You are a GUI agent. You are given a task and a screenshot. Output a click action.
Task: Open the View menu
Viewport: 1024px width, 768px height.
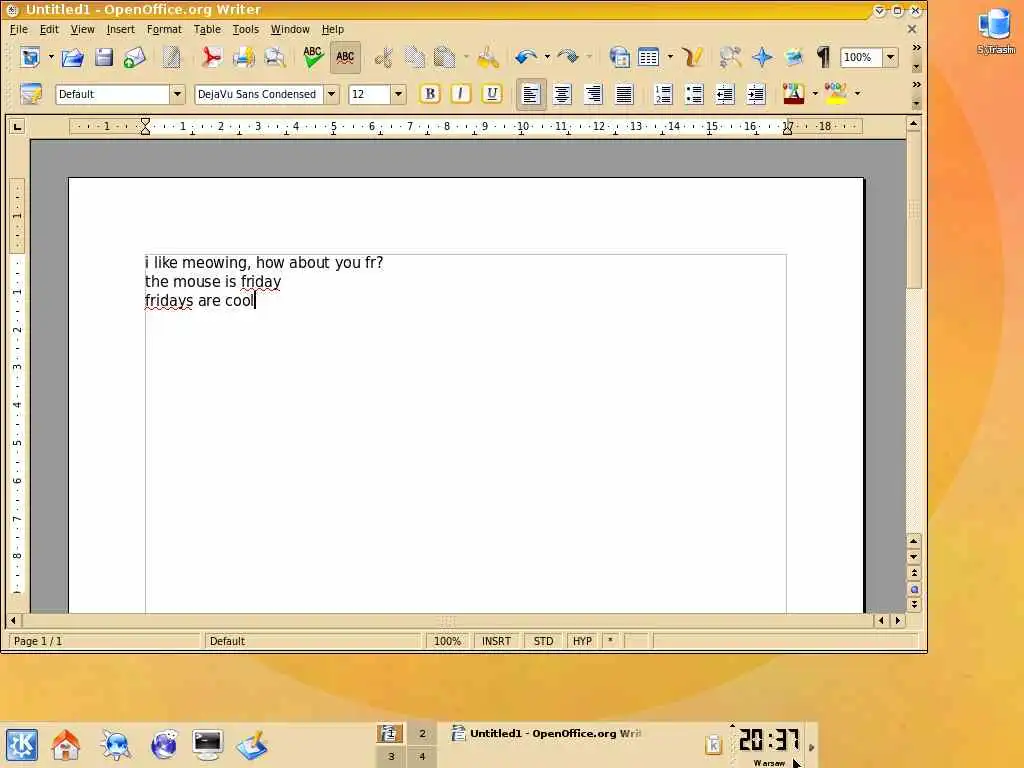tap(82, 29)
